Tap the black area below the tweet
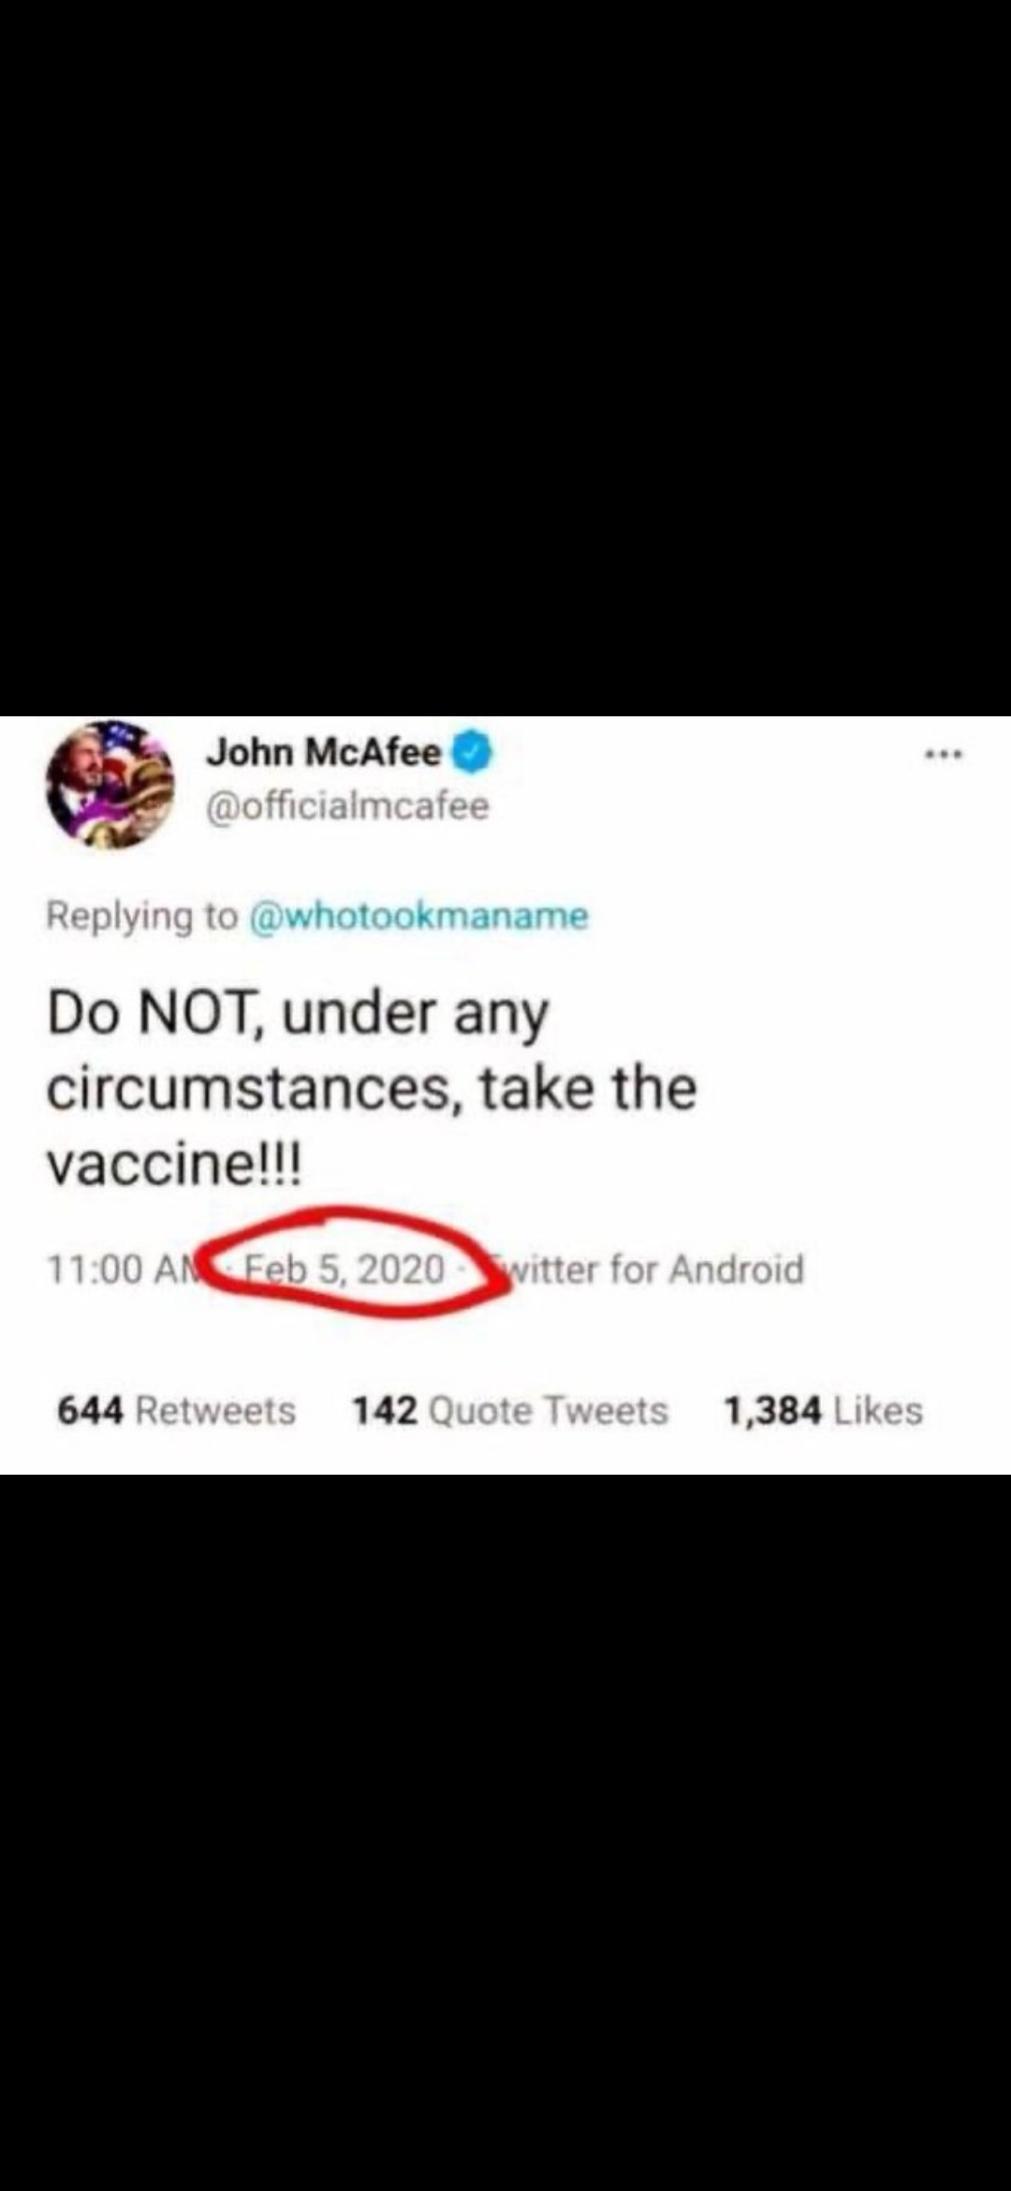 coord(505,1832)
